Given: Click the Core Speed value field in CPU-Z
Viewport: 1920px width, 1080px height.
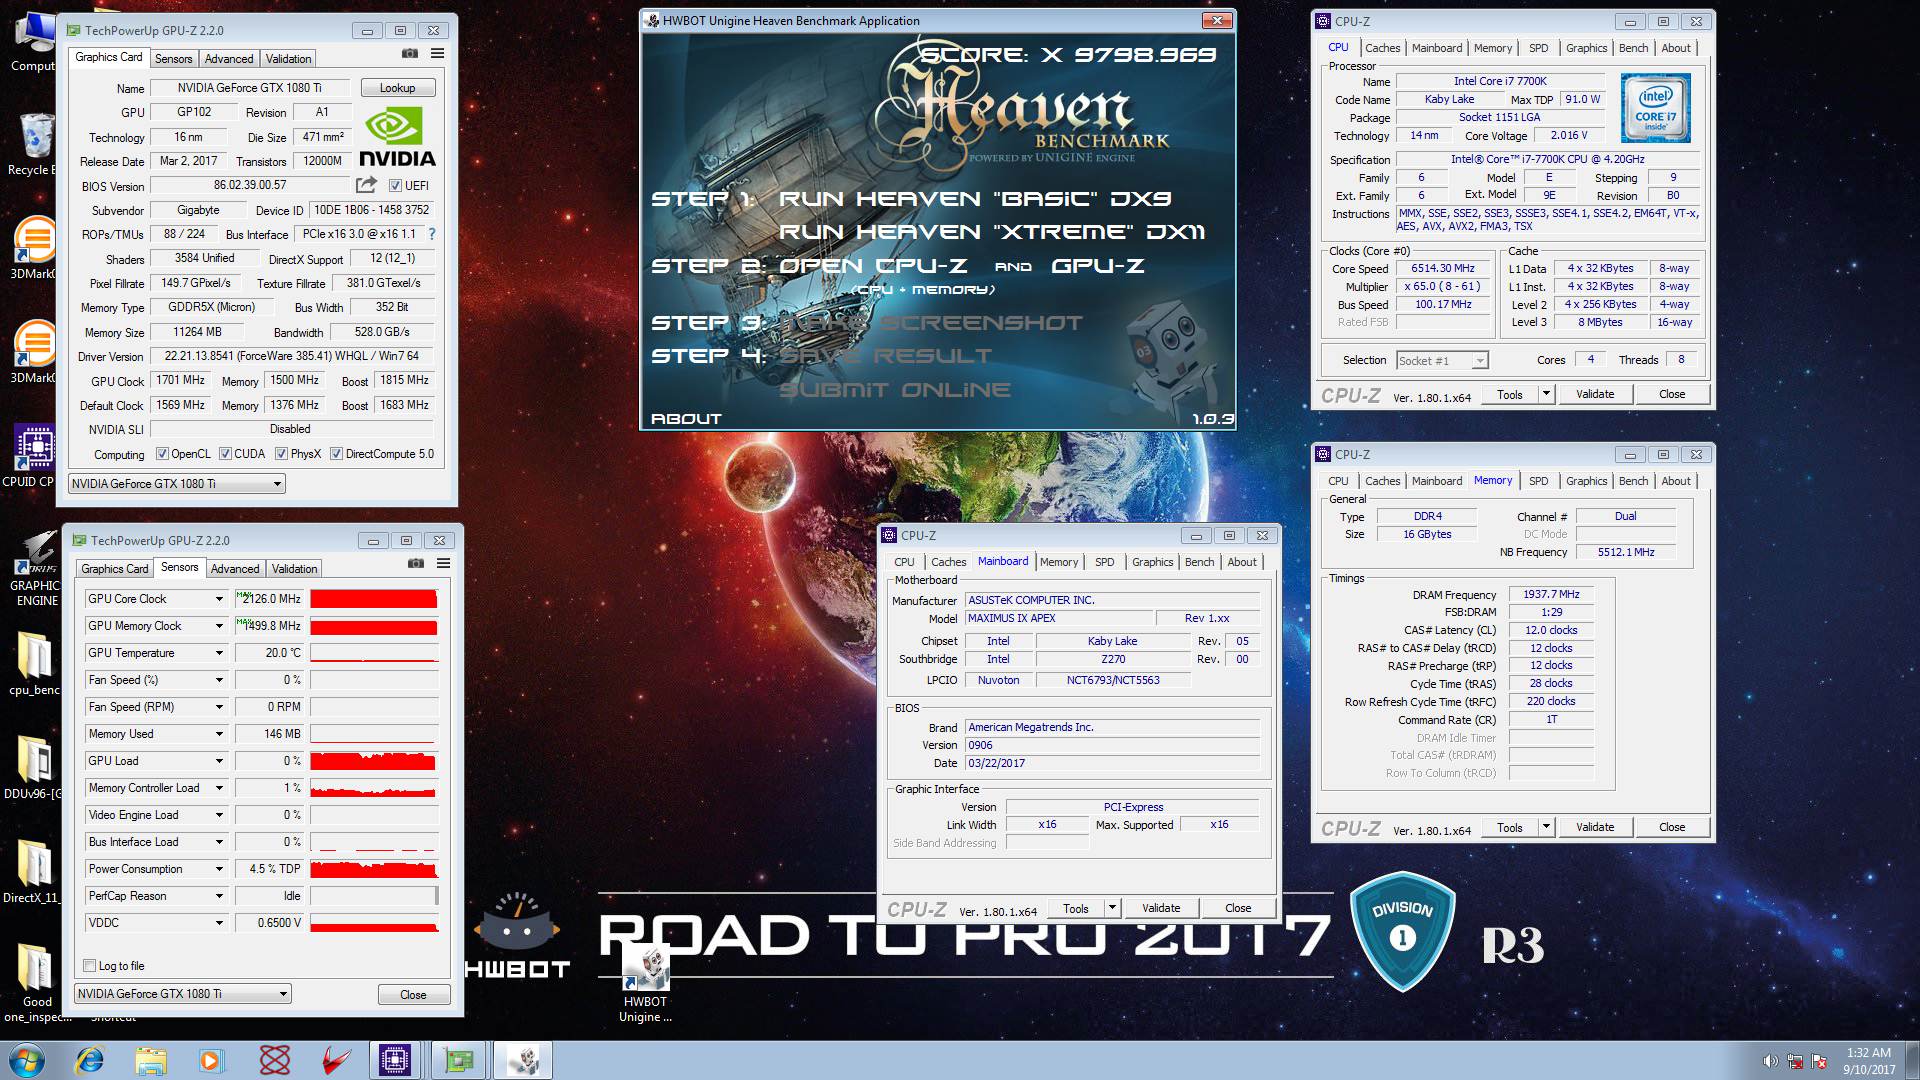Looking at the screenshot, I should coord(1443,268).
